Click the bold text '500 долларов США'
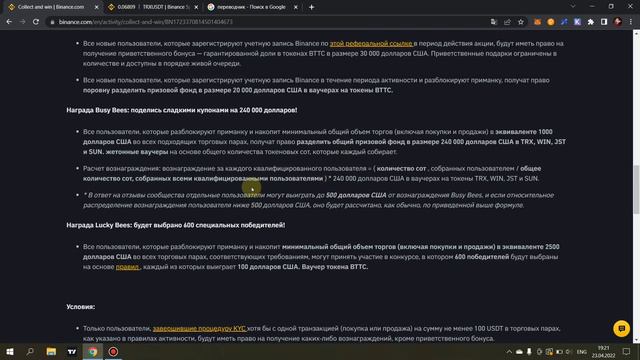 (x=356, y=195)
